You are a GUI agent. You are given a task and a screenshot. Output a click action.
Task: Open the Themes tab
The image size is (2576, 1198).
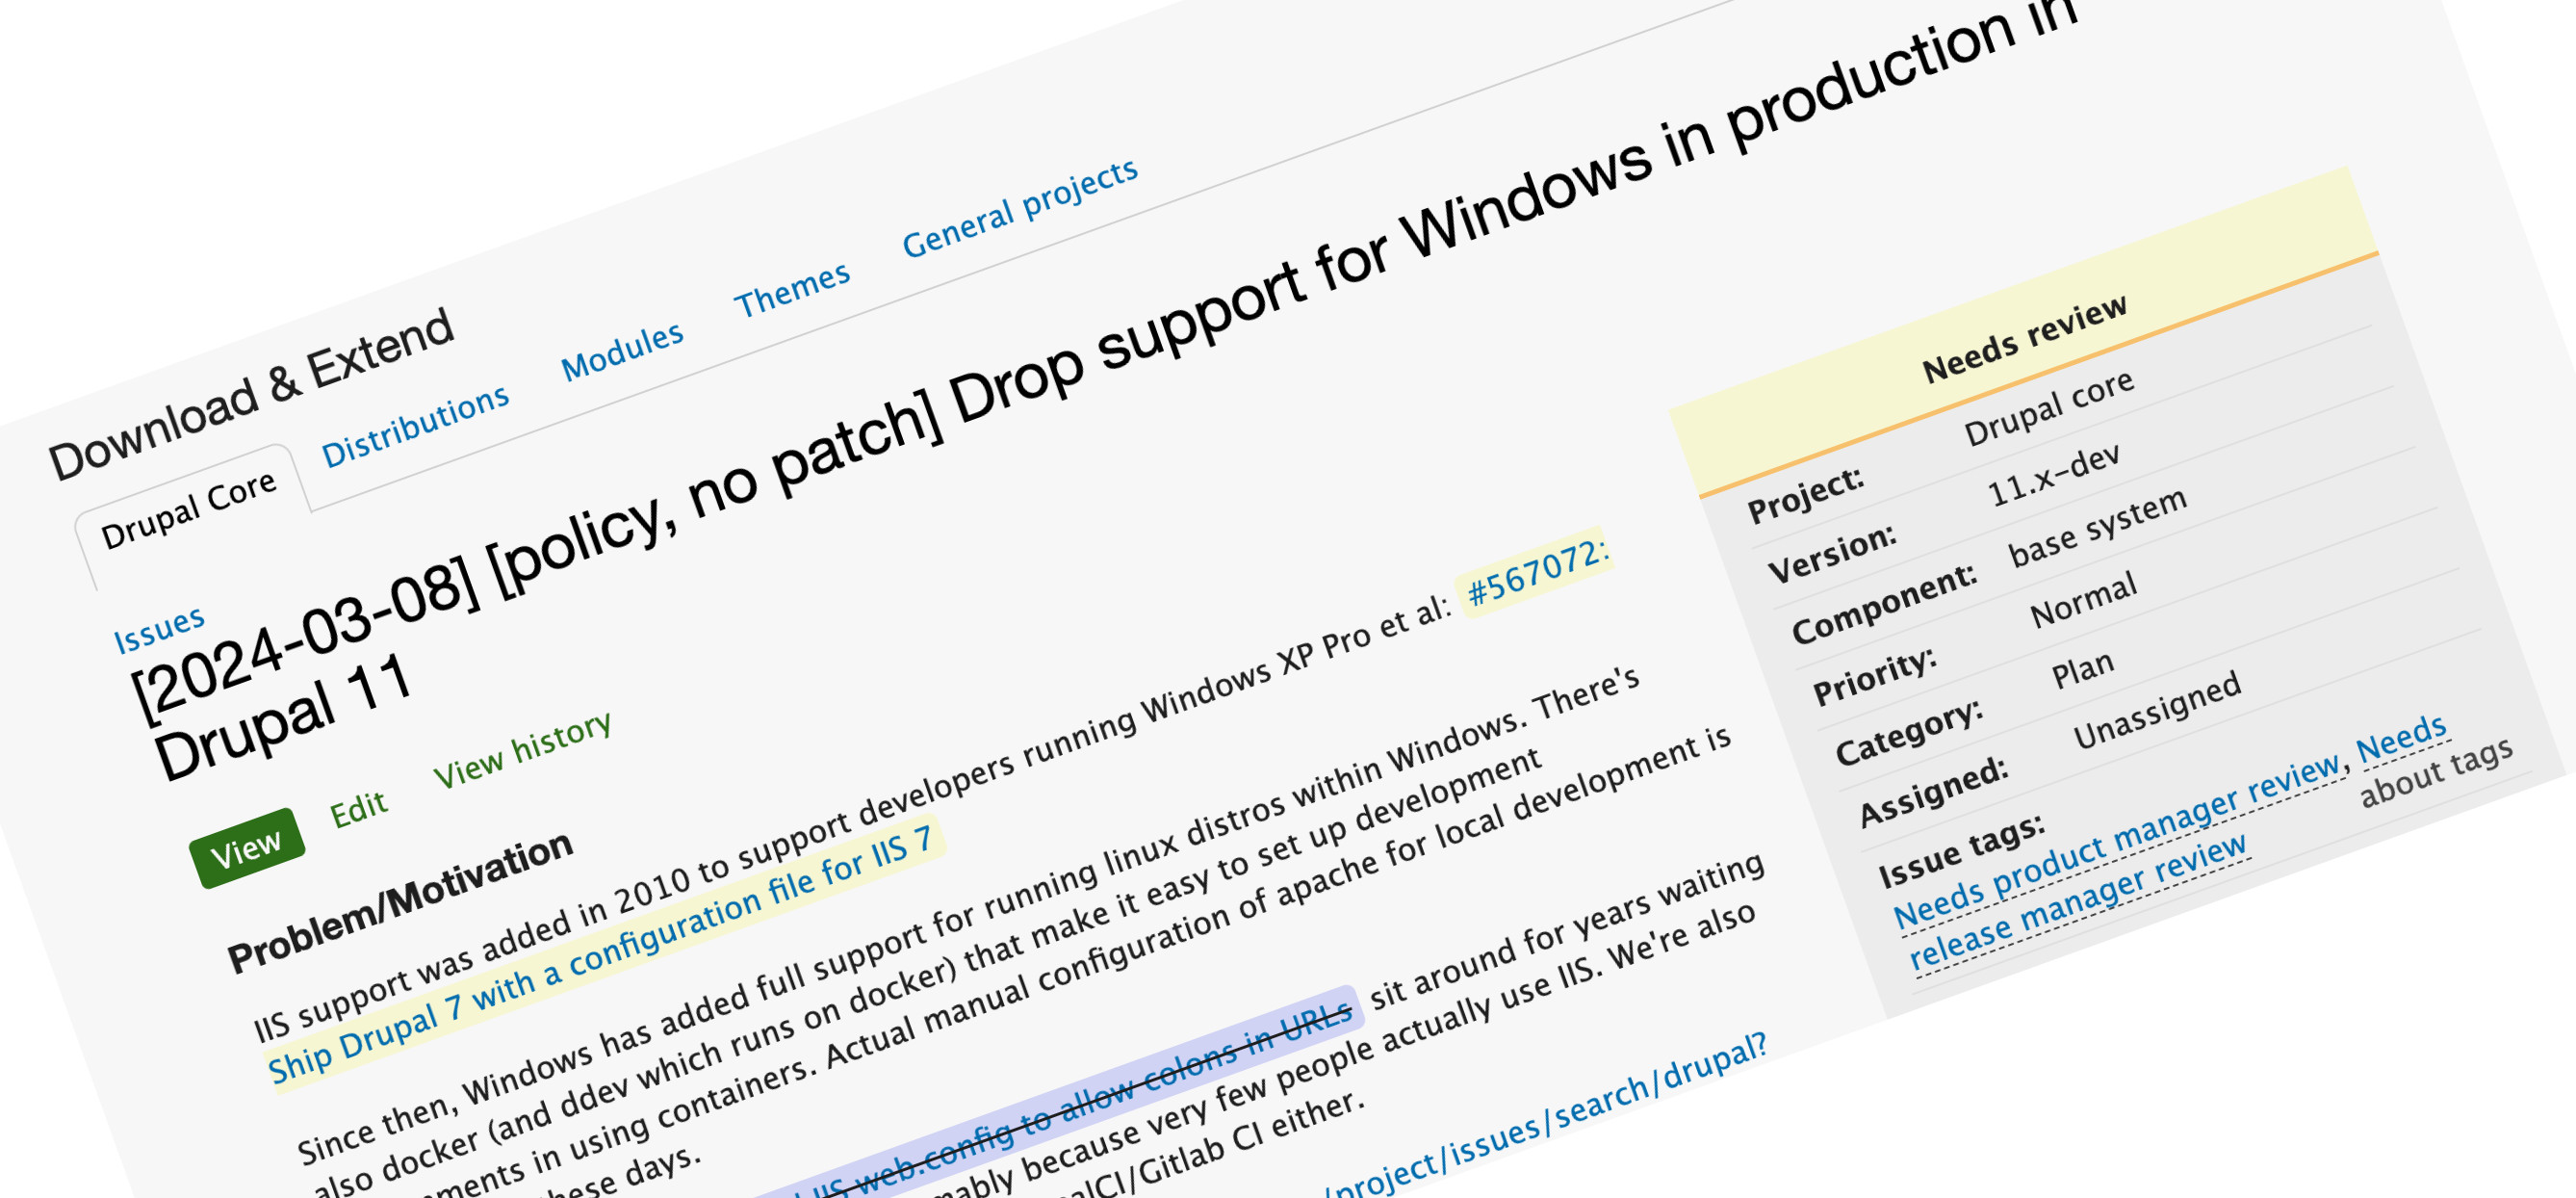[792, 290]
